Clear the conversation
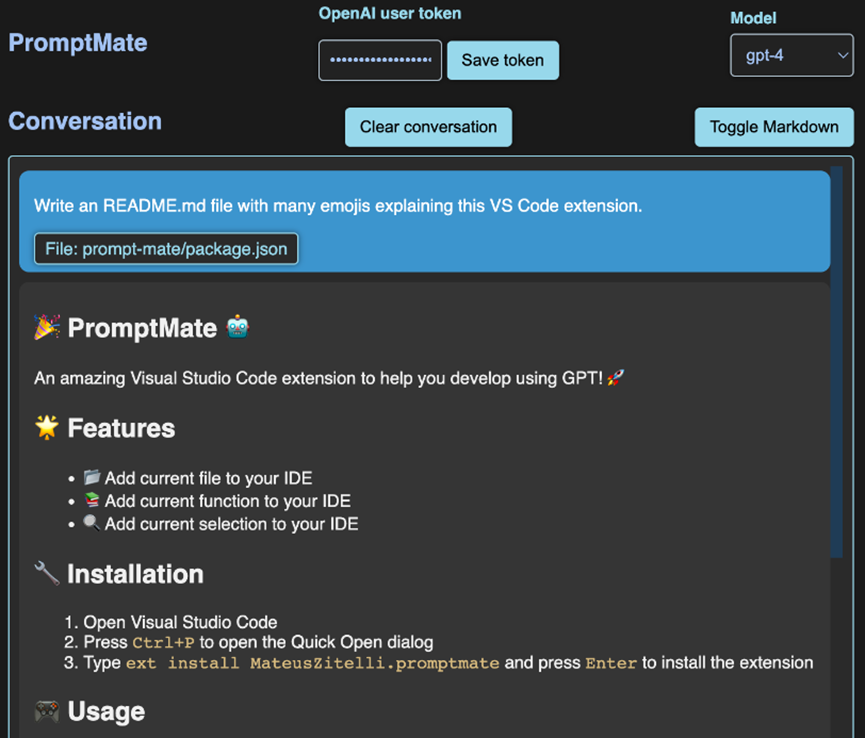The height and width of the screenshot is (738, 865). tap(429, 127)
